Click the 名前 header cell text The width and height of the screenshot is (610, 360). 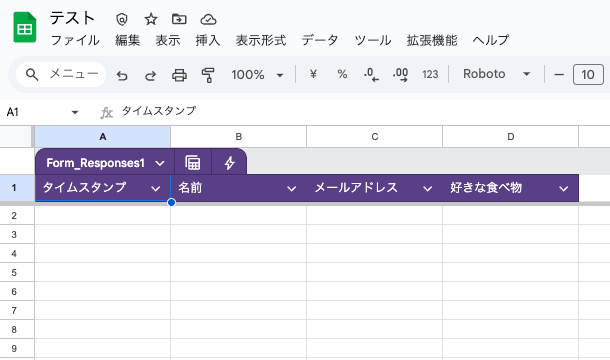pyautogui.click(x=190, y=188)
